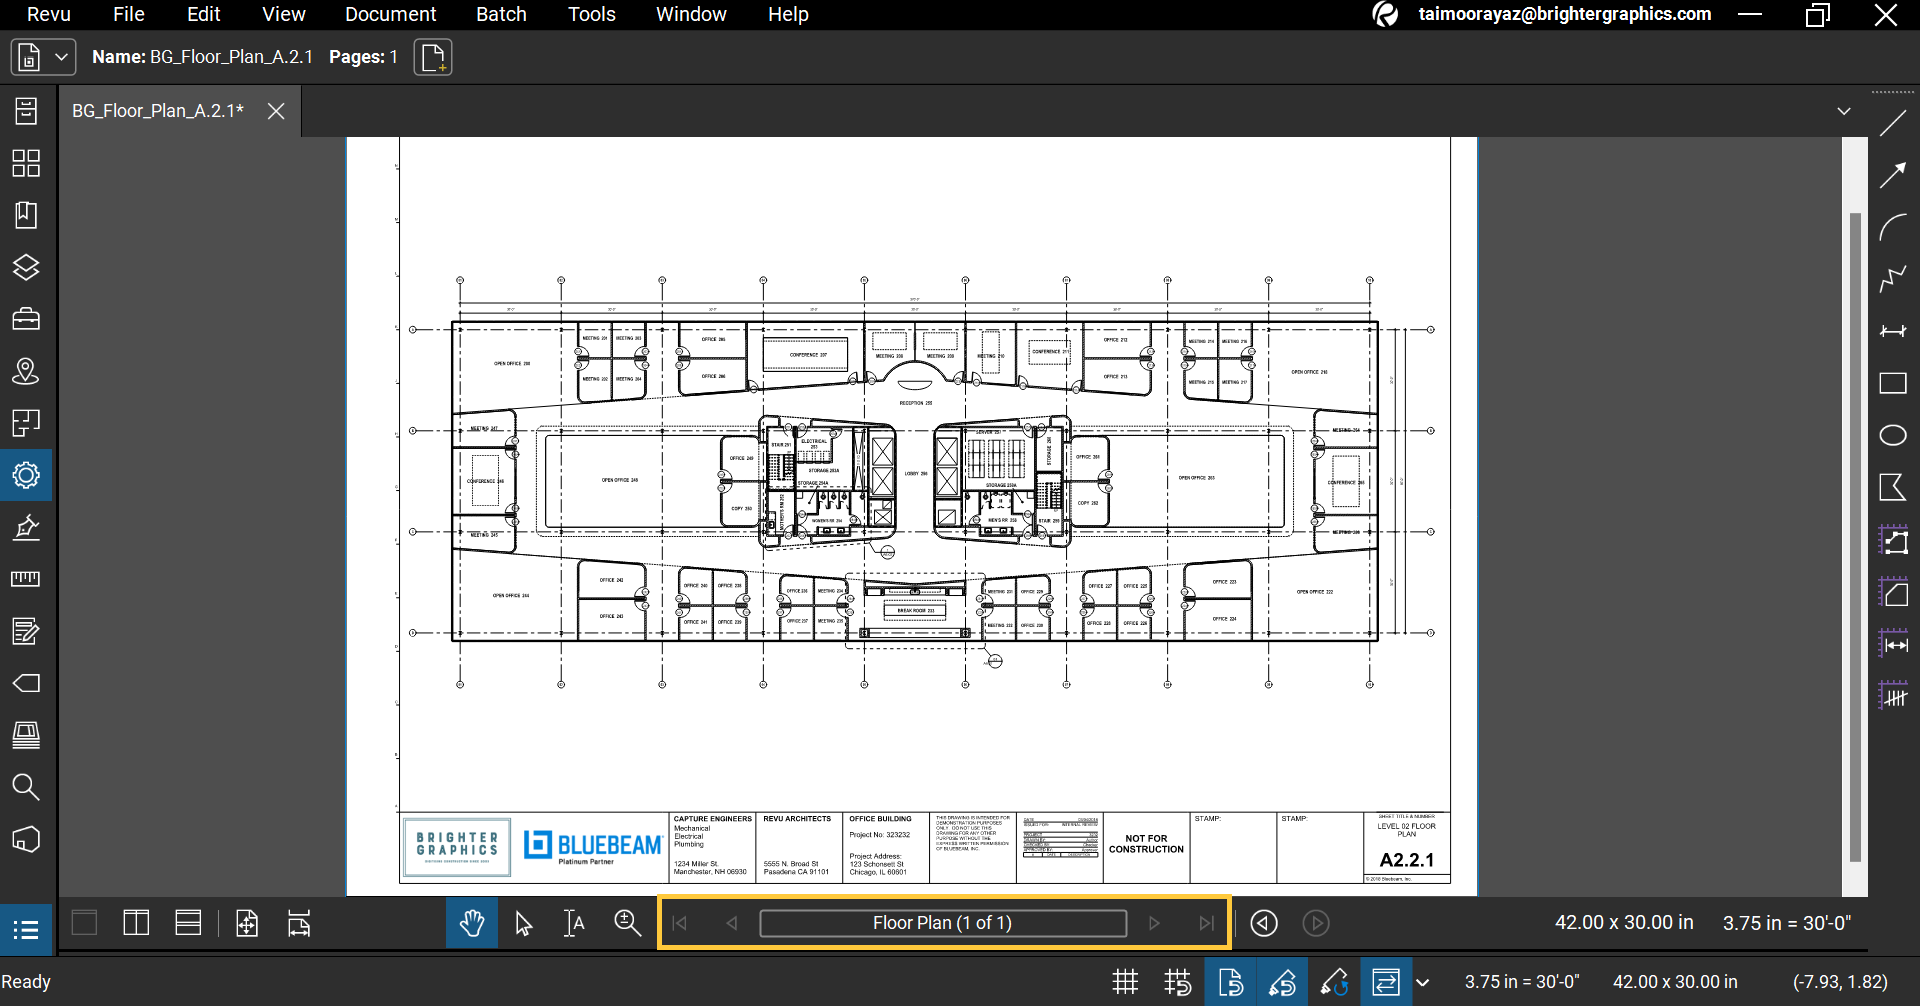Click the Floor Plan page number field
Screen dimensions: 1920x1006
[942, 923]
